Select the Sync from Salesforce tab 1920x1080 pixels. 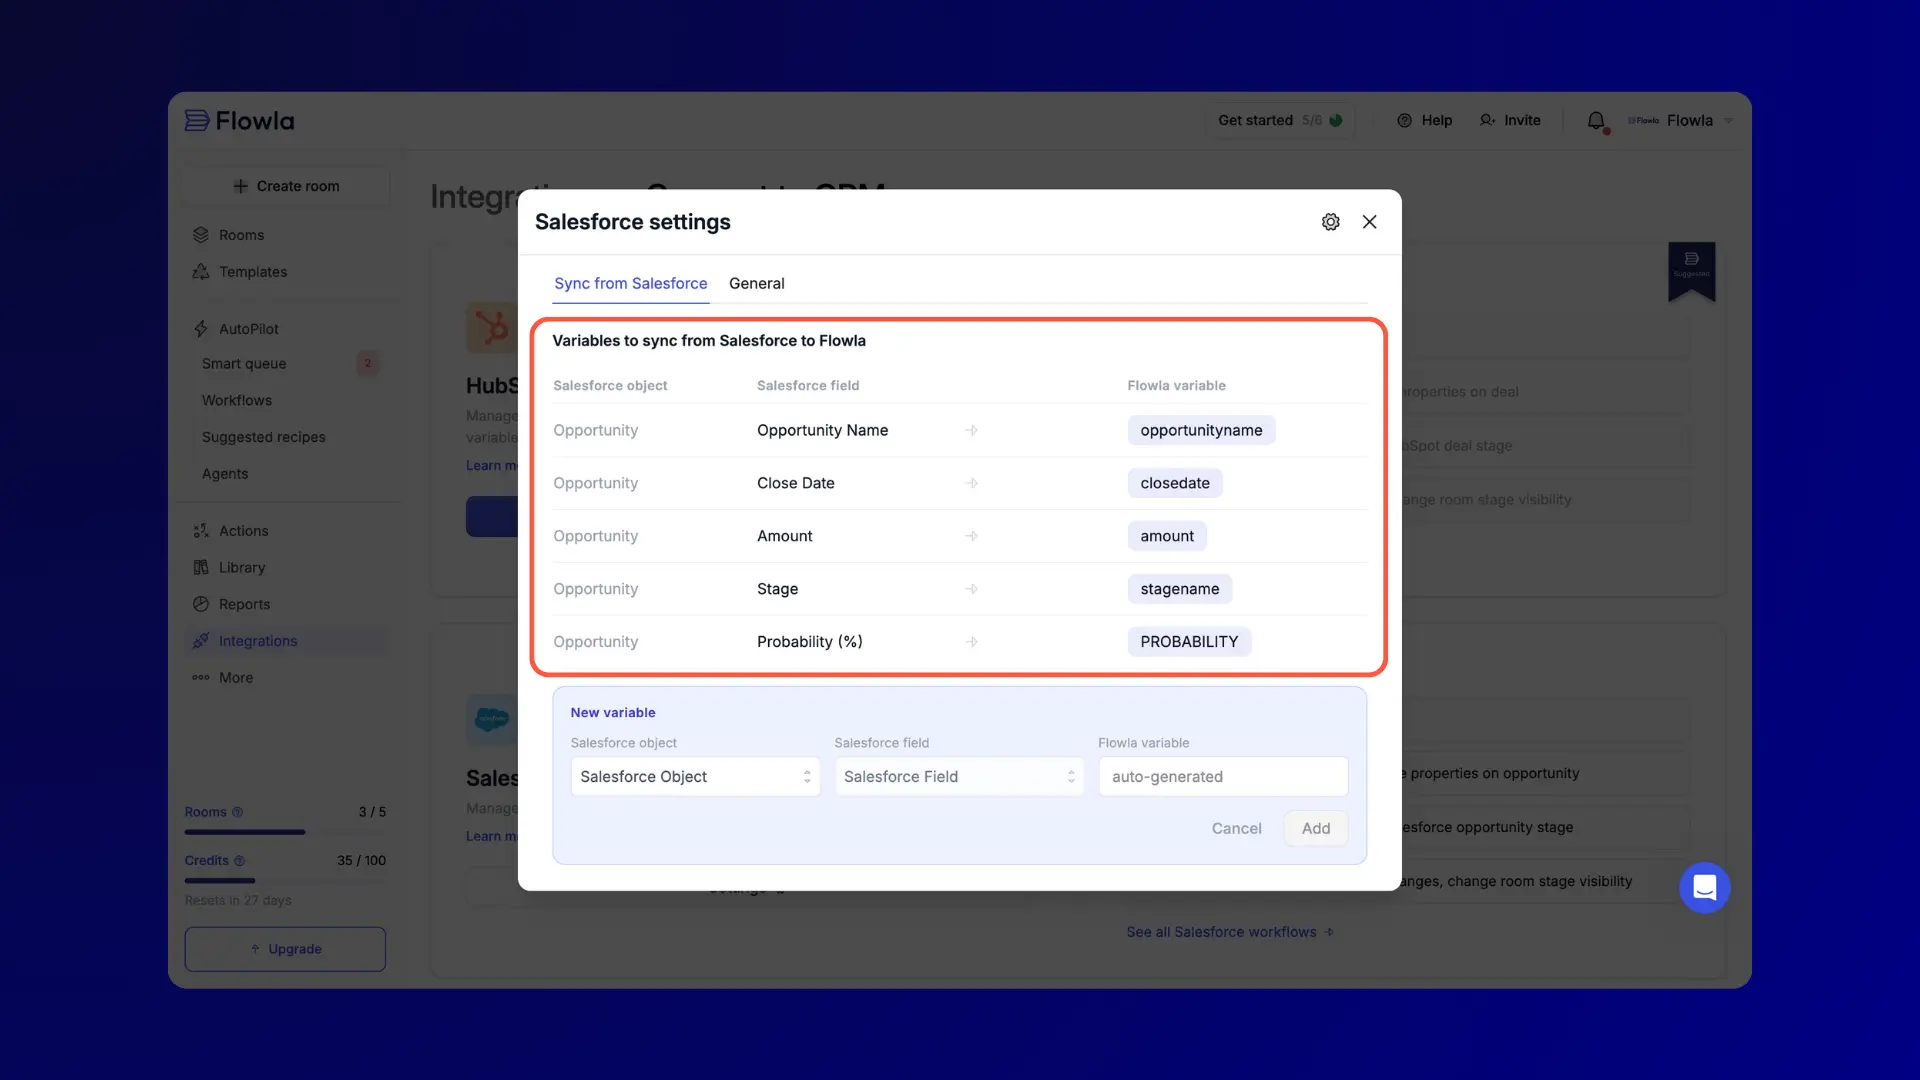[x=630, y=283]
